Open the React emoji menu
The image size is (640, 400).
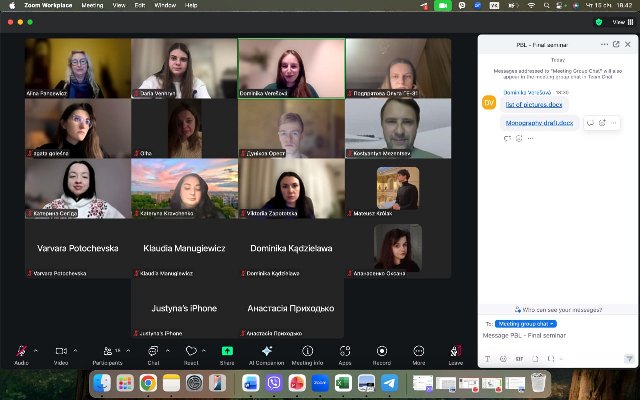click(x=191, y=352)
